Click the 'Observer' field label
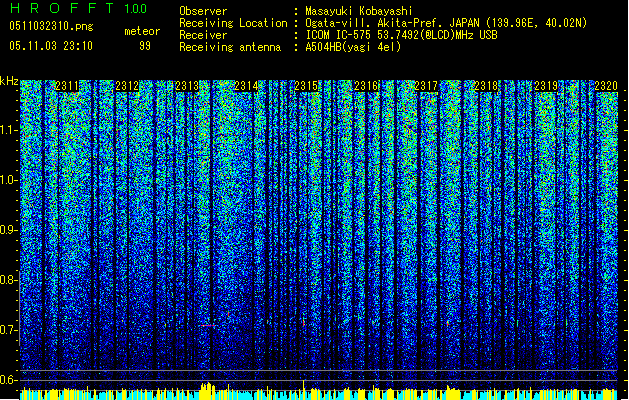 (x=203, y=11)
